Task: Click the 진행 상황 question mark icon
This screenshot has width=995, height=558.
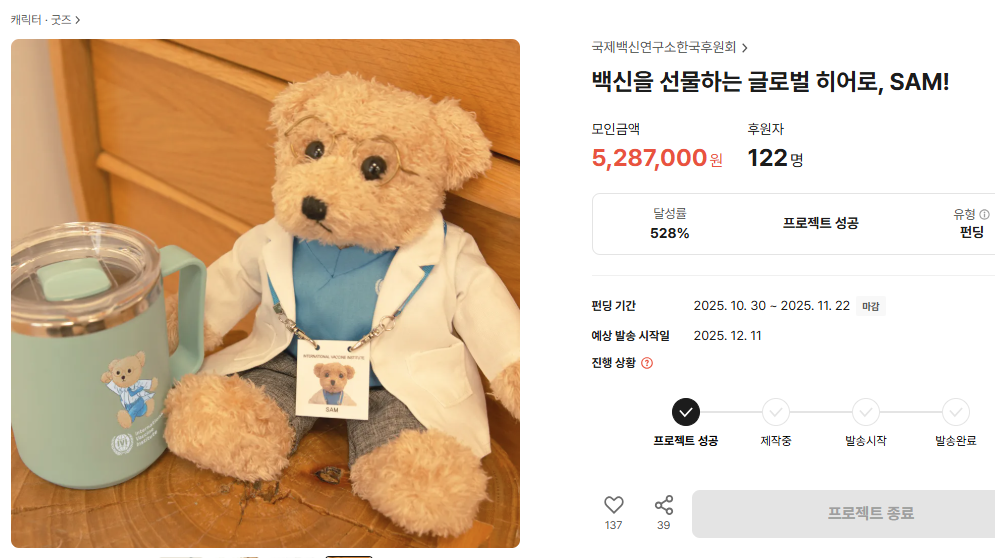Action: click(x=647, y=363)
